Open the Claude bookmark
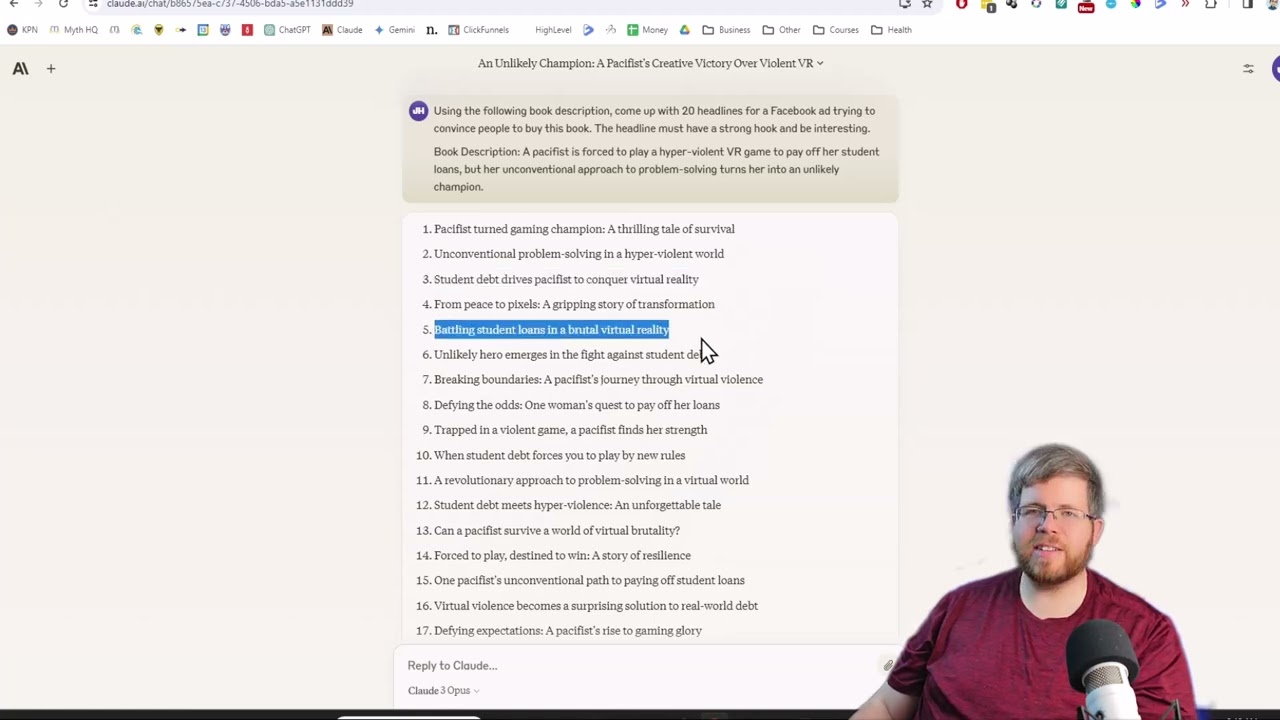The width and height of the screenshot is (1280, 720). 342,30
